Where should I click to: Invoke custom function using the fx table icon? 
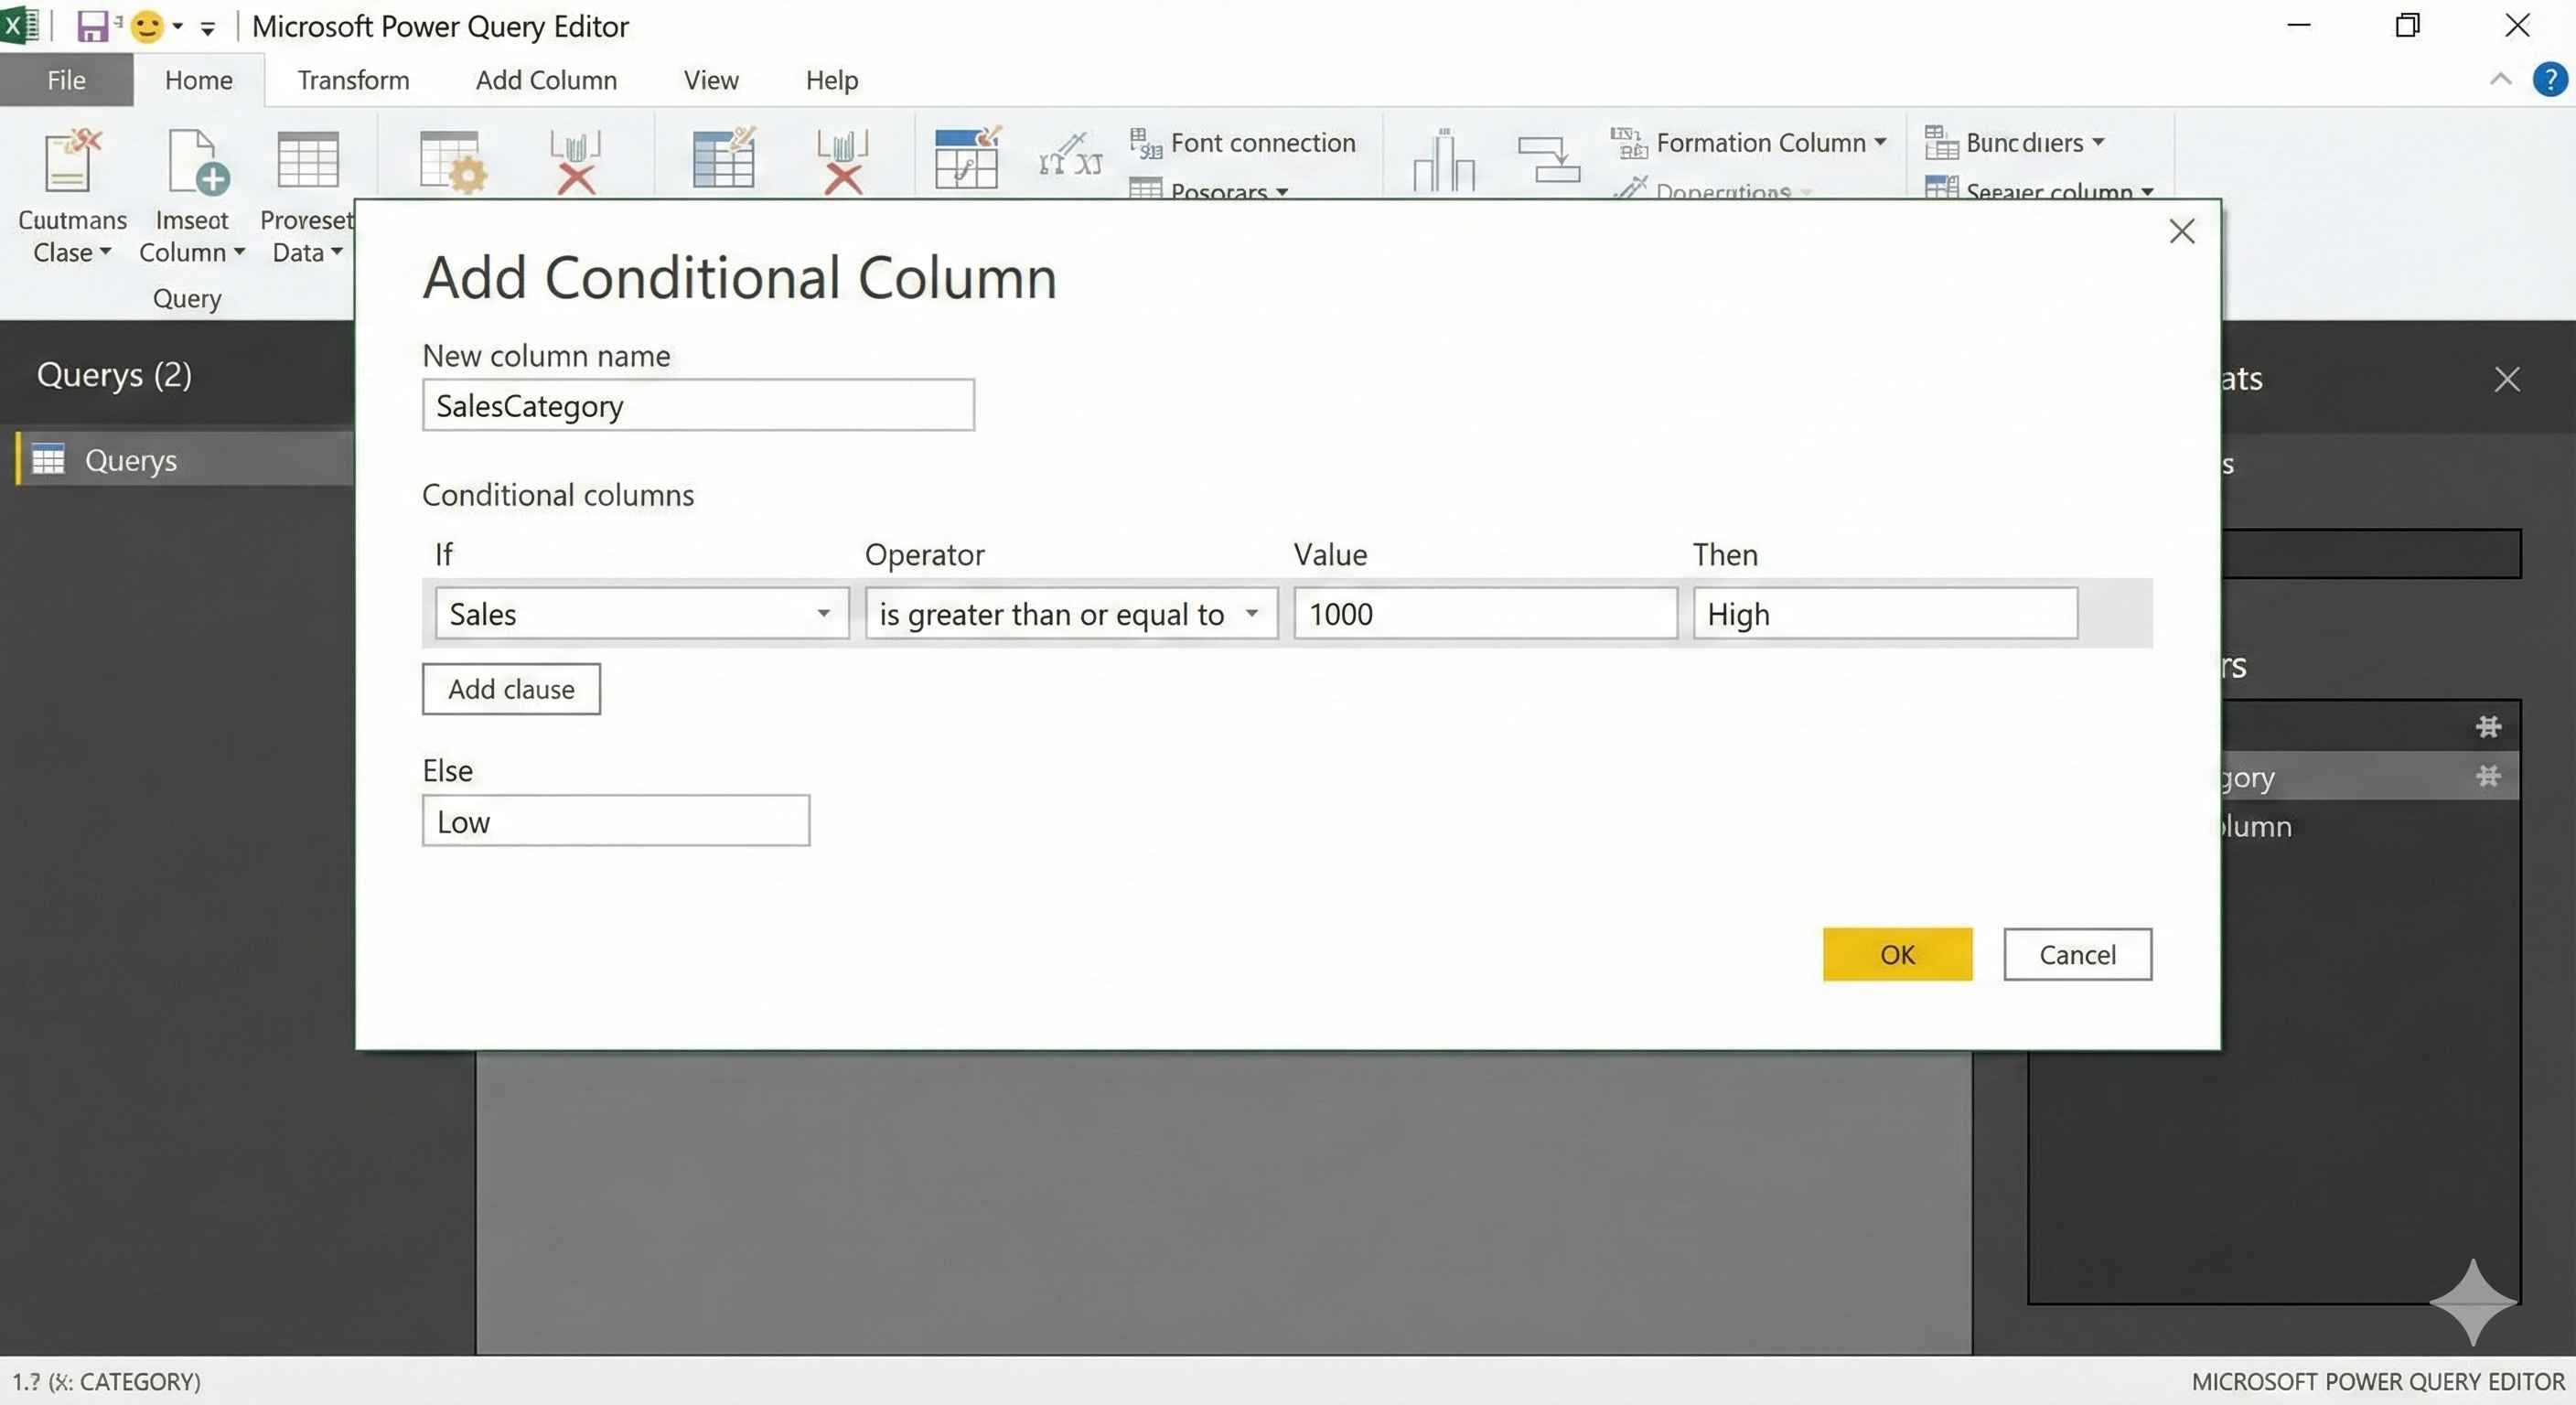[x=965, y=160]
